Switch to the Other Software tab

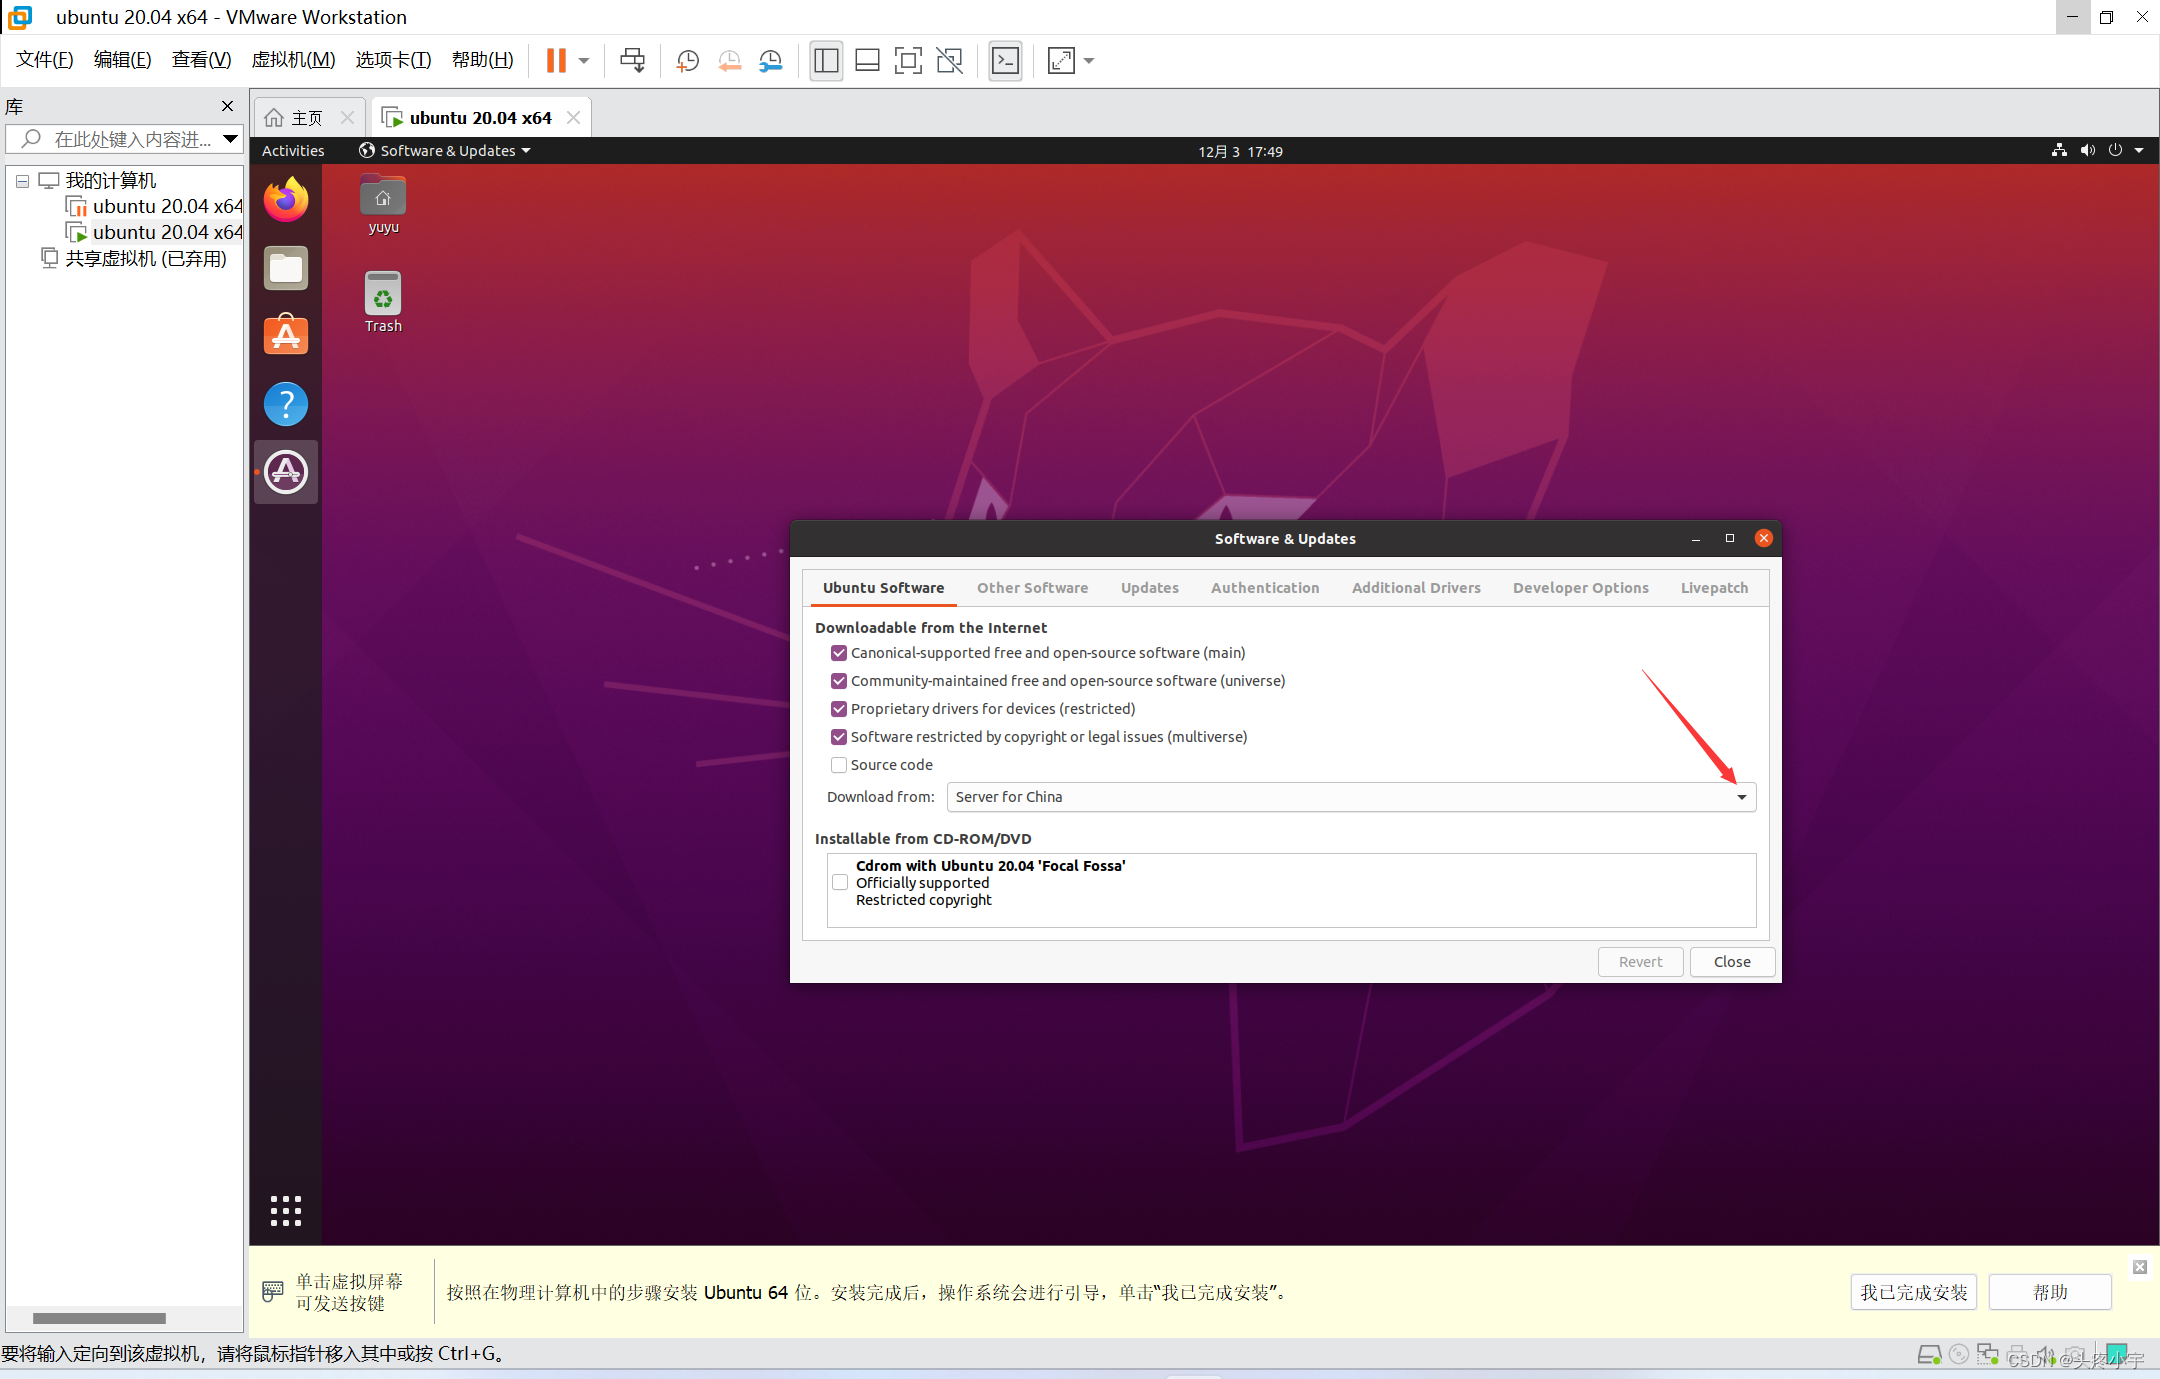pyautogui.click(x=1032, y=588)
